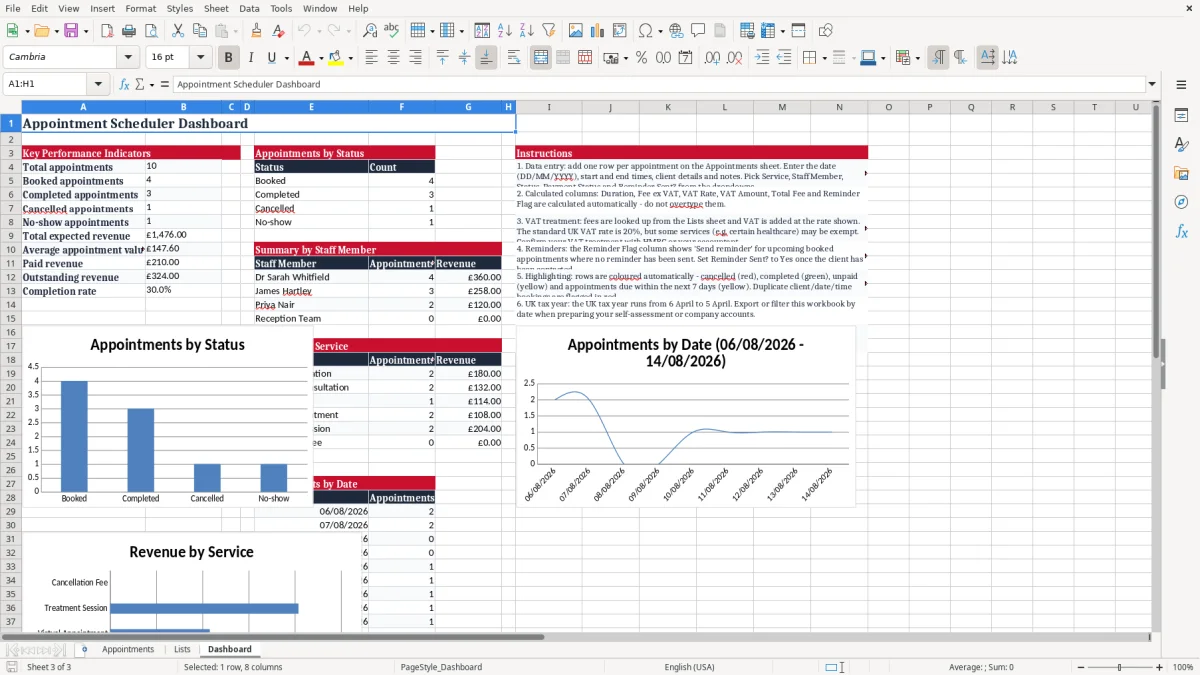This screenshot has height=675, width=1200.
Task: Expand the Borders dropdown arrow
Action: click(824, 58)
